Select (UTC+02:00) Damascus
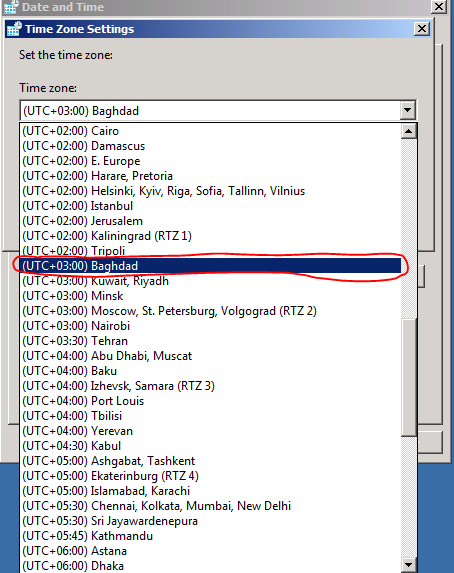Viewport: 454px width, 573px height. (x=211, y=146)
